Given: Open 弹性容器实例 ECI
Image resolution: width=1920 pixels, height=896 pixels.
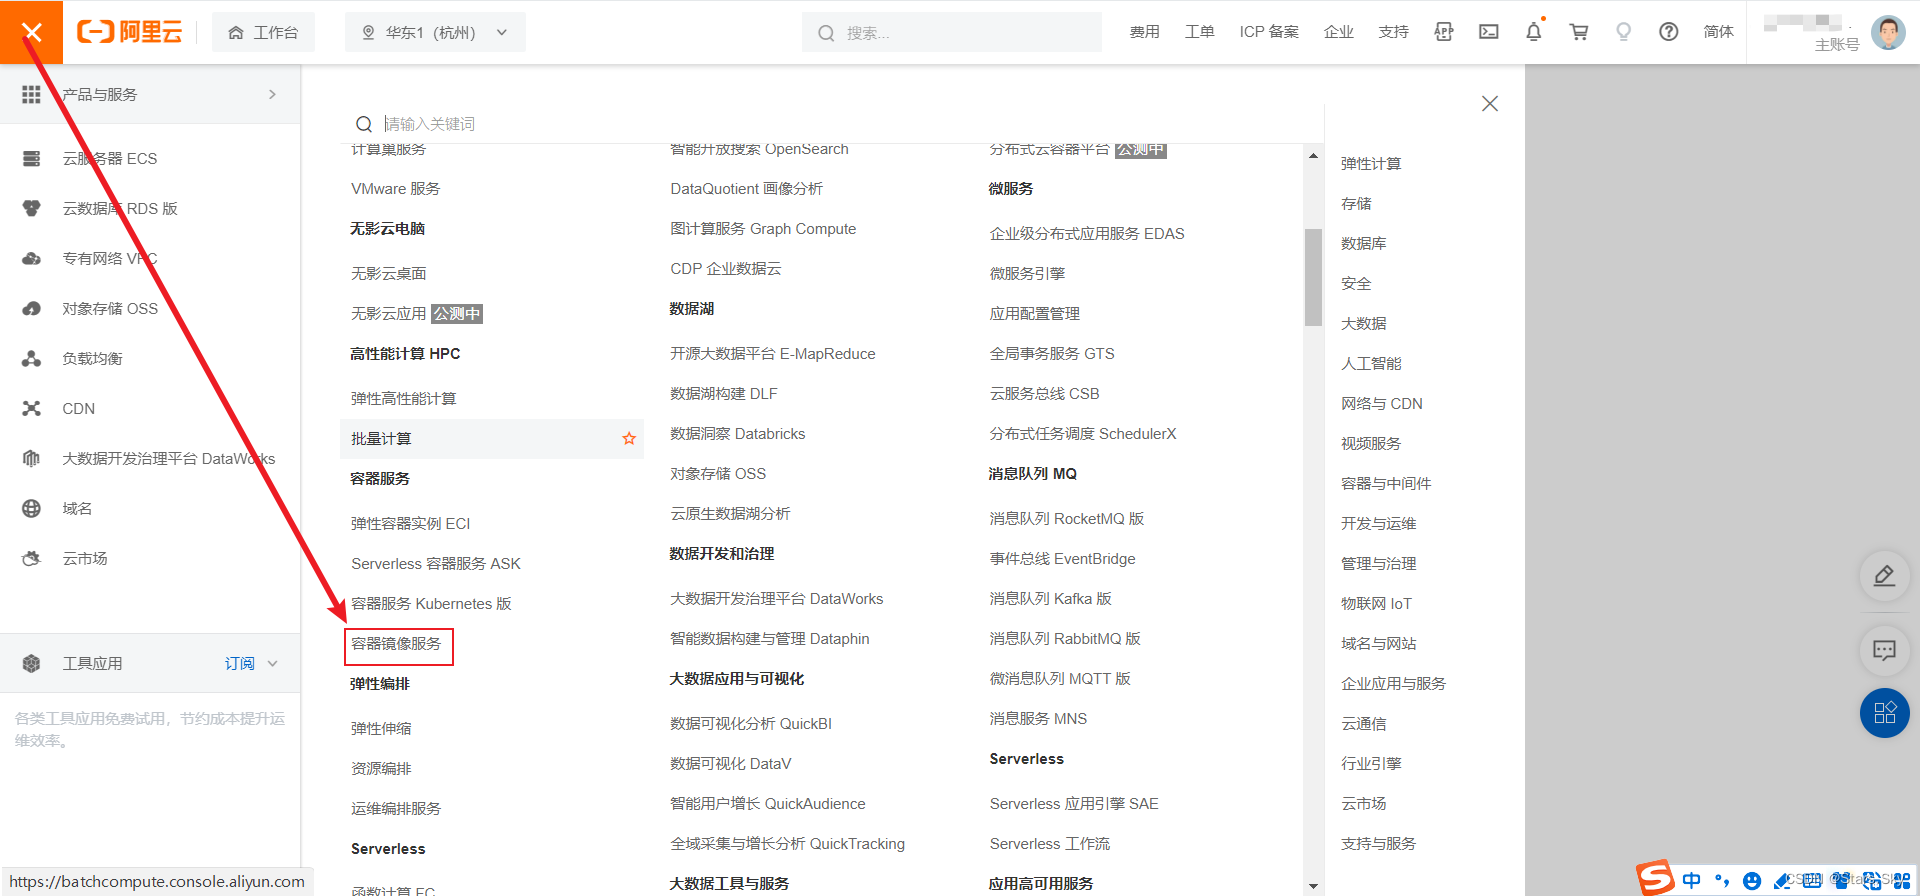Looking at the screenshot, I should [410, 523].
